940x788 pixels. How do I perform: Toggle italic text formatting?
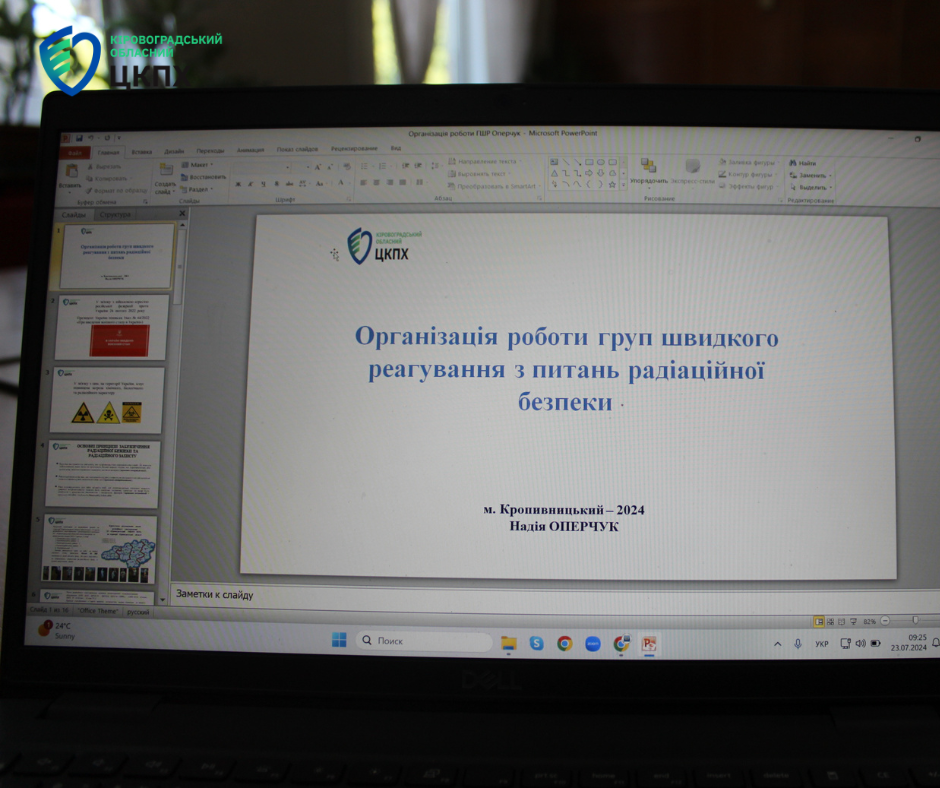pyautogui.click(x=250, y=184)
